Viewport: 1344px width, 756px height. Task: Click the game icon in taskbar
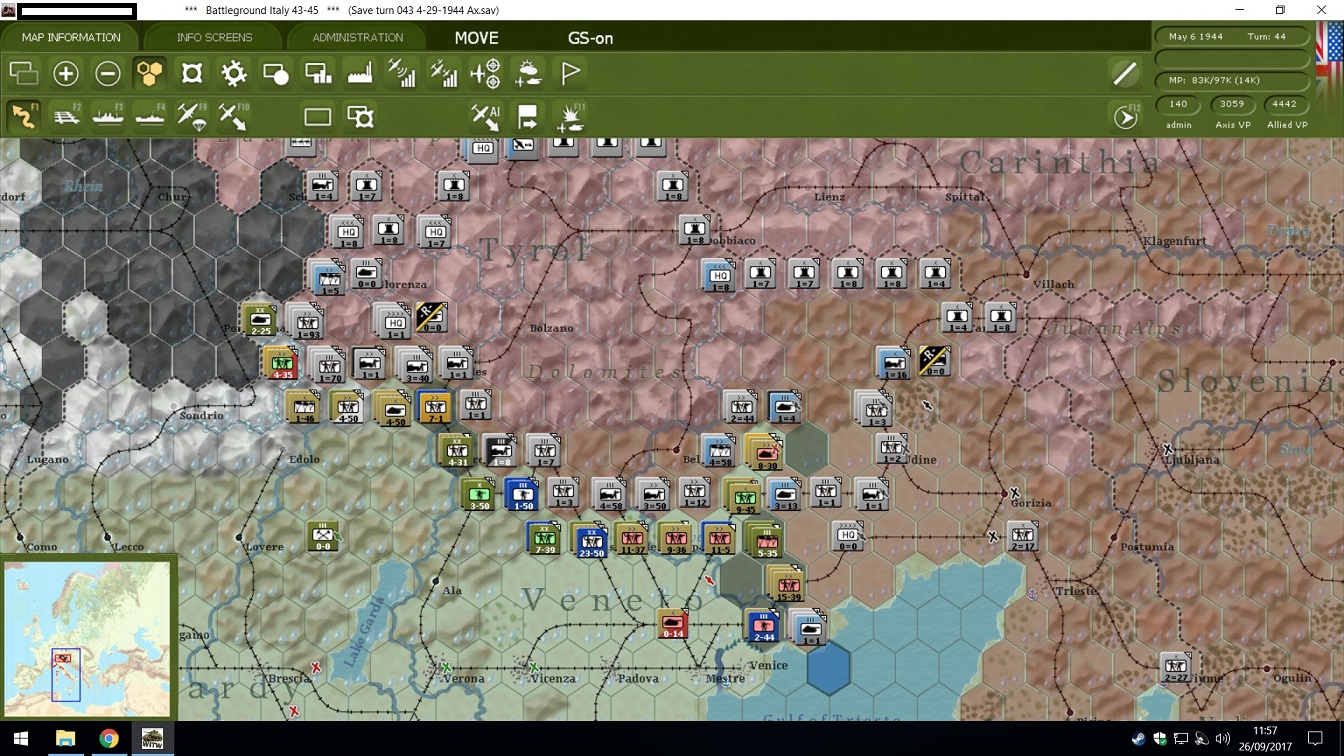pos(153,739)
